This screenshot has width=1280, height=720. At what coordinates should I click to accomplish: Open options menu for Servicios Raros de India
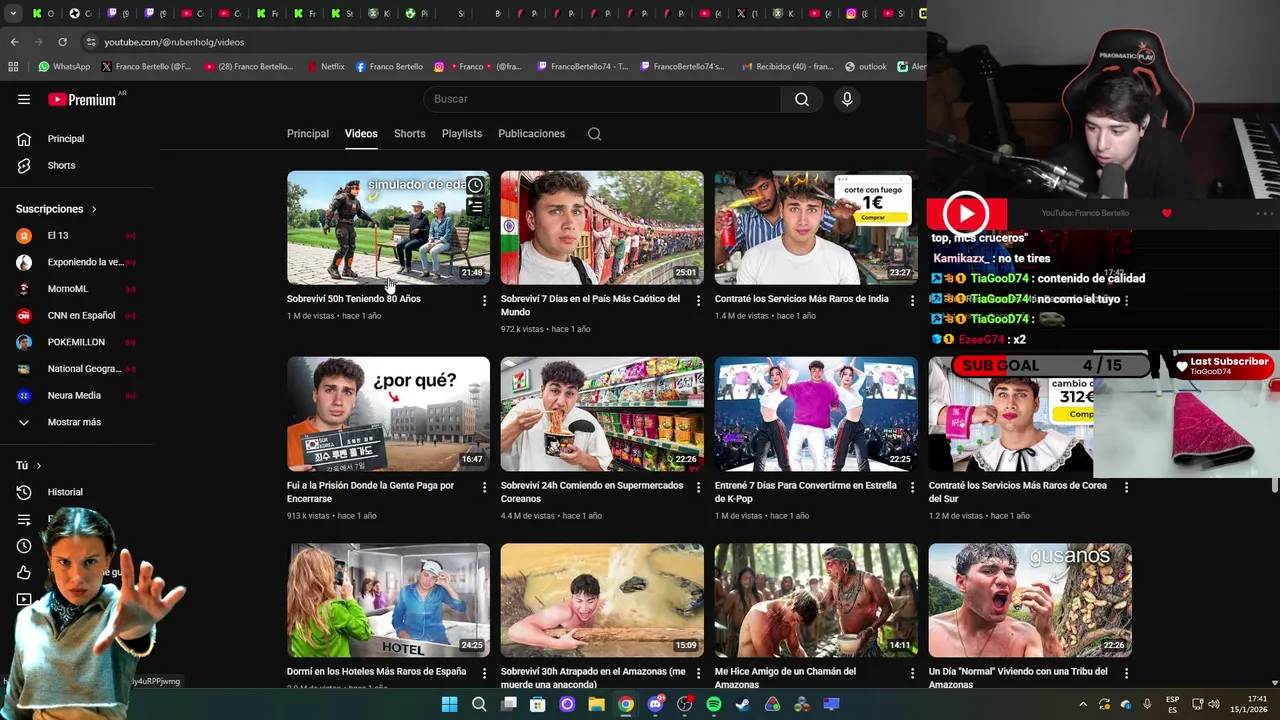pyautogui.click(x=912, y=301)
